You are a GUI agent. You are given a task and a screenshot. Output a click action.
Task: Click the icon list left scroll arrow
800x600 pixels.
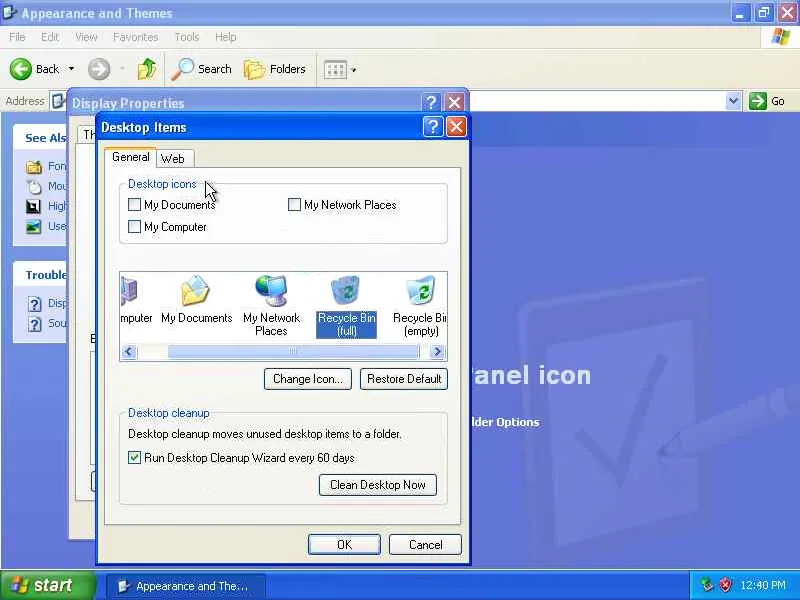click(x=129, y=352)
